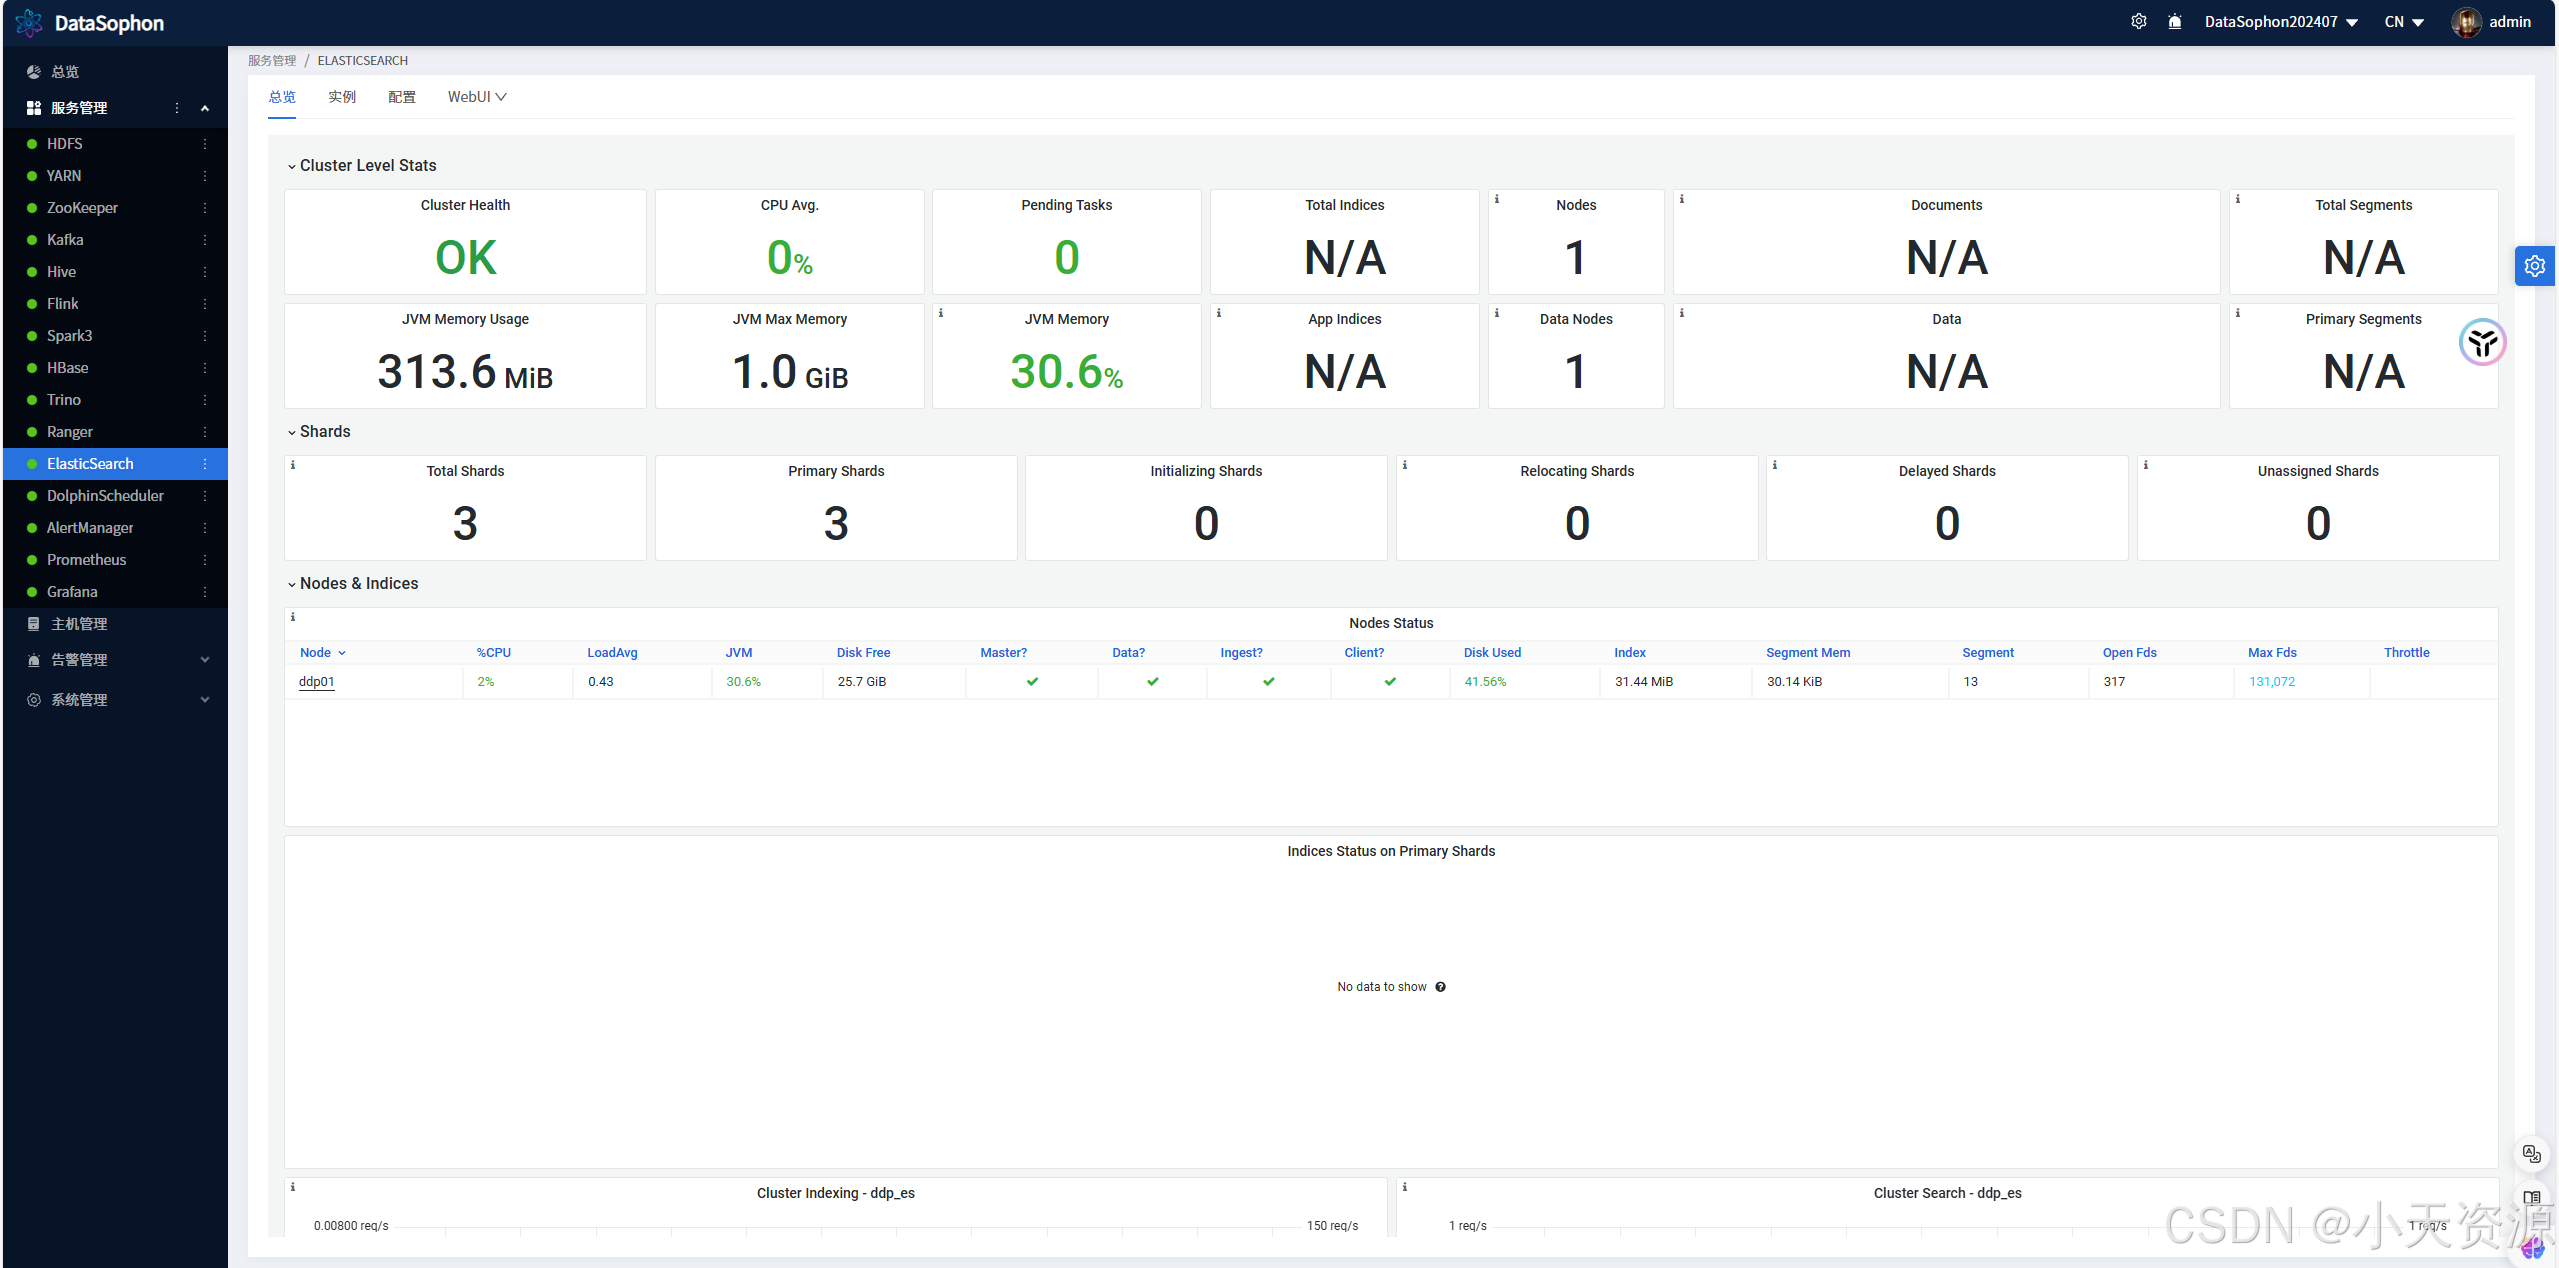Switch to the 配置 tab
The width and height of the screenshot is (2559, 1268).
click(x=402, y=97)
